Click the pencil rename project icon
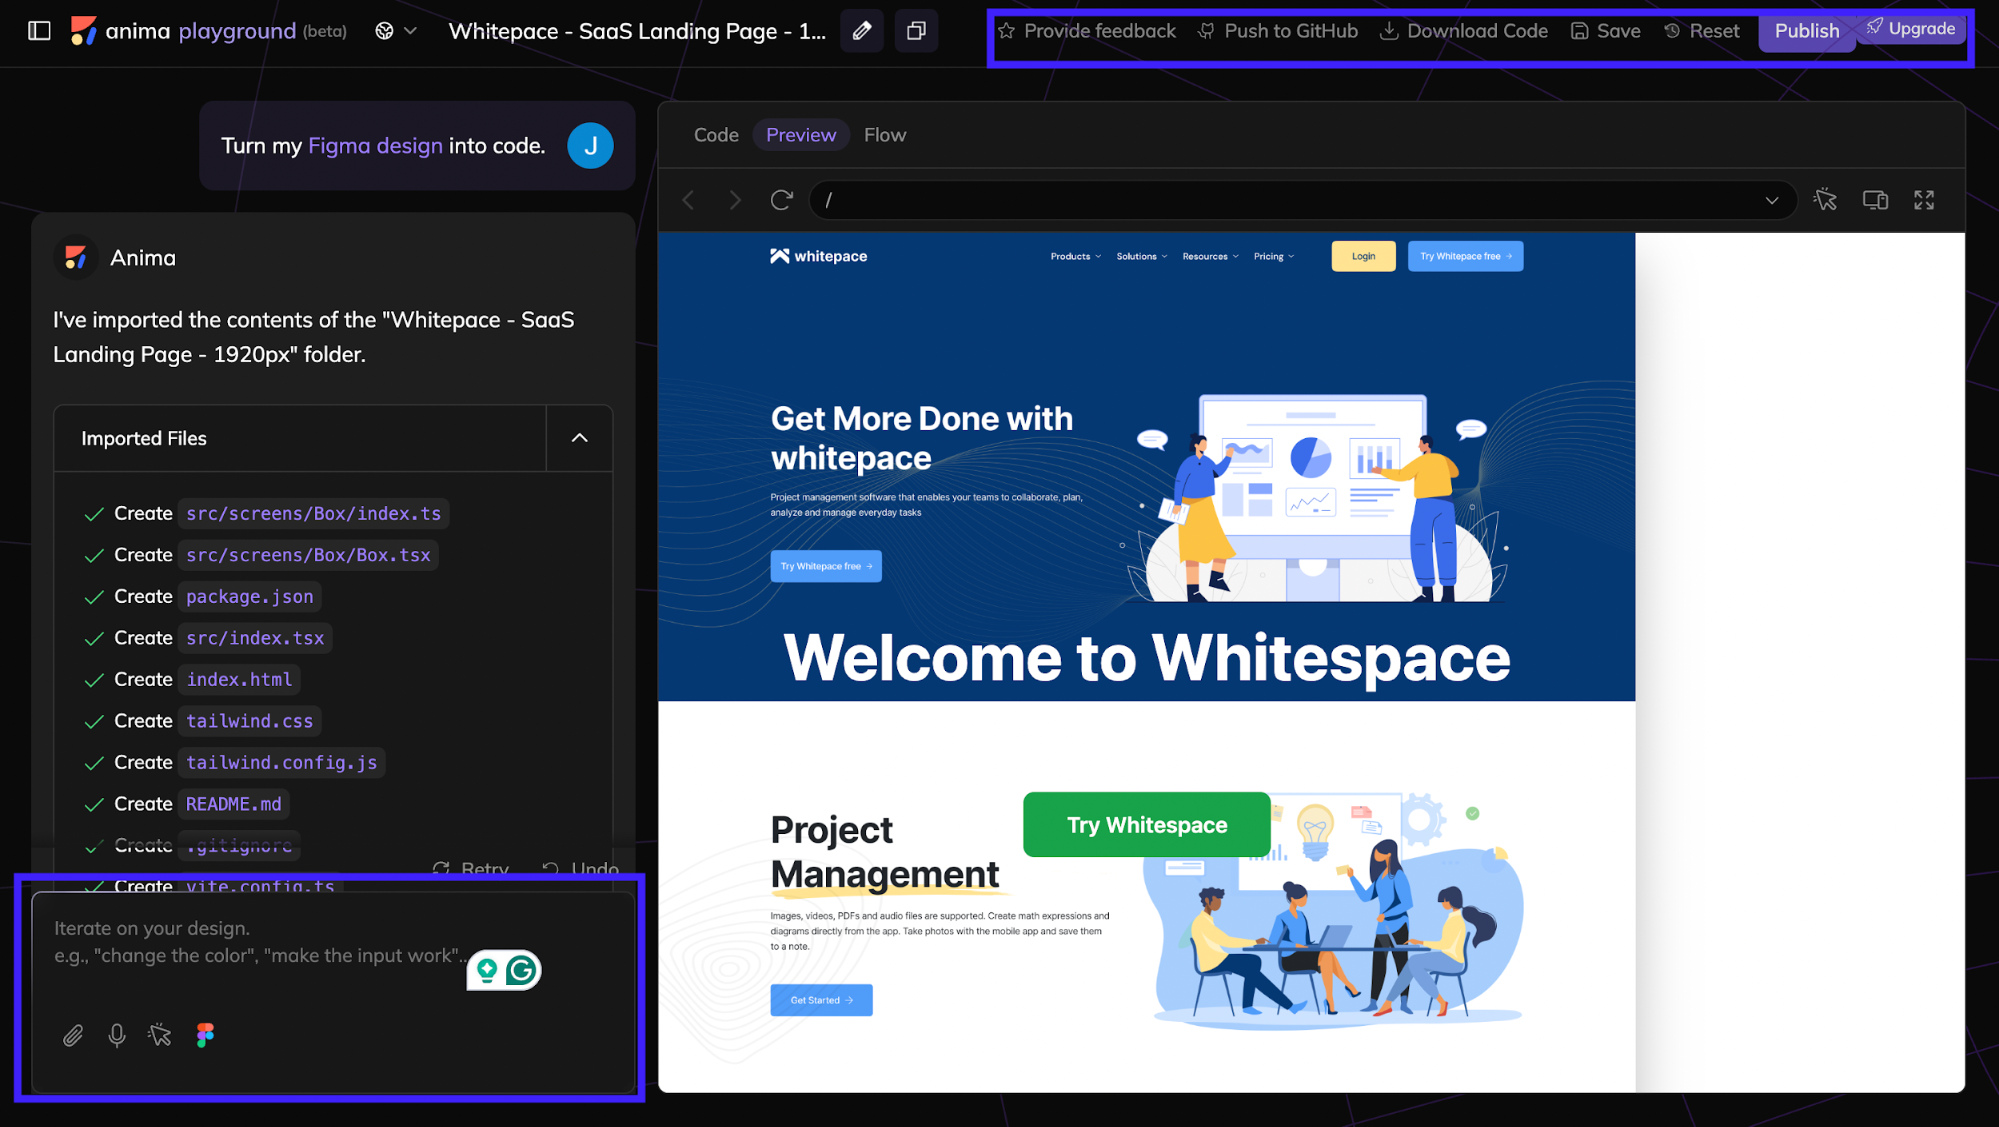Screen dimensions: 1999x1127 click(x=862, y=31)
